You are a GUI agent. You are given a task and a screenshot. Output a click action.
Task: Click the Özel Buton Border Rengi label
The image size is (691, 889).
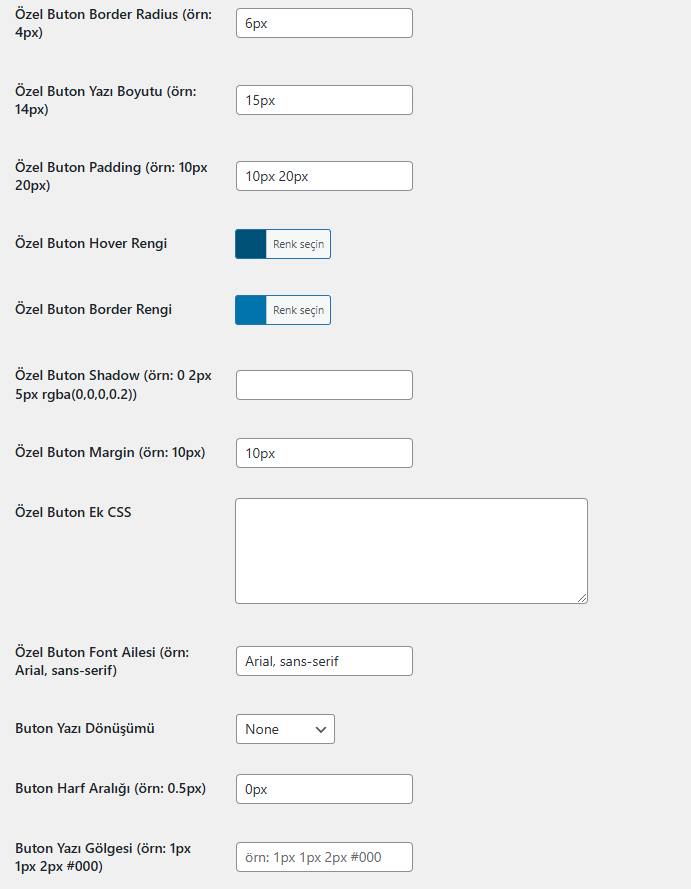click(94, 310)
